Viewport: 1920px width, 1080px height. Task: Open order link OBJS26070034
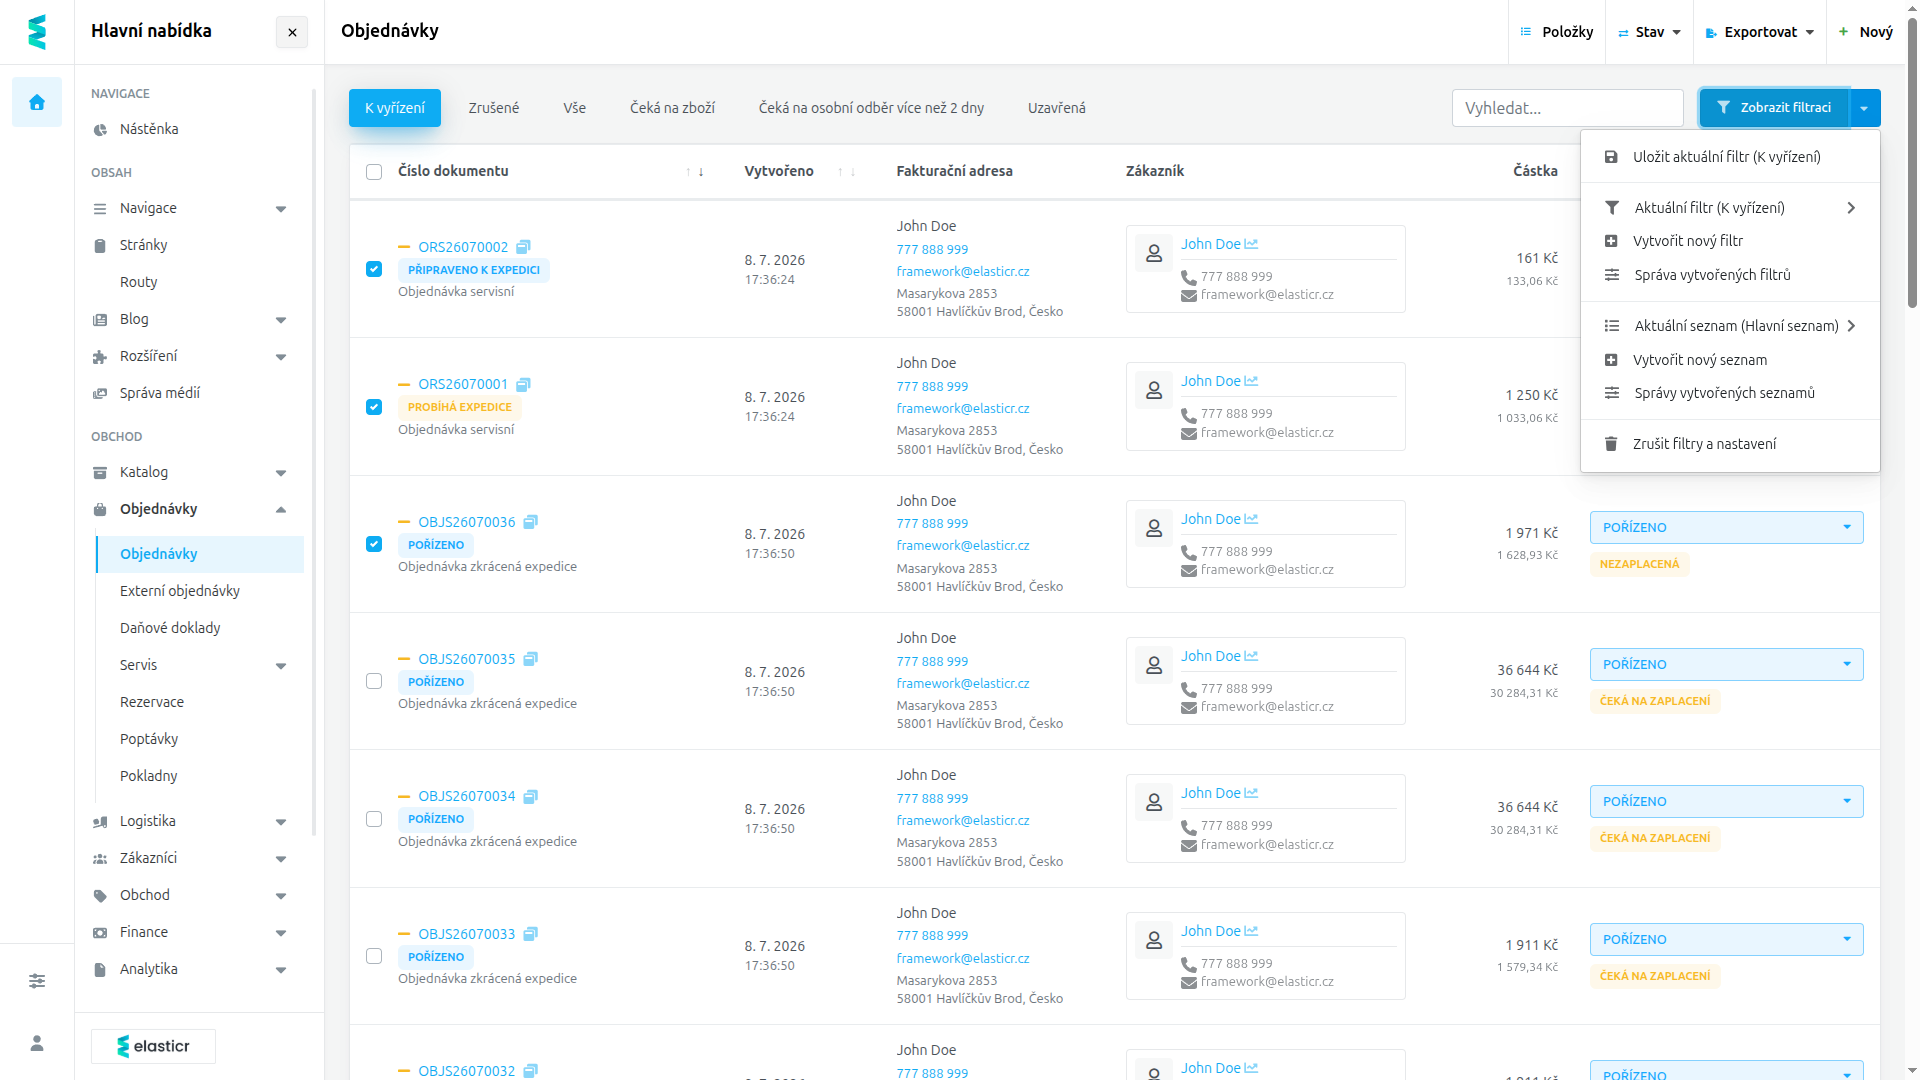pyautogui.click(x=467, y=796)
